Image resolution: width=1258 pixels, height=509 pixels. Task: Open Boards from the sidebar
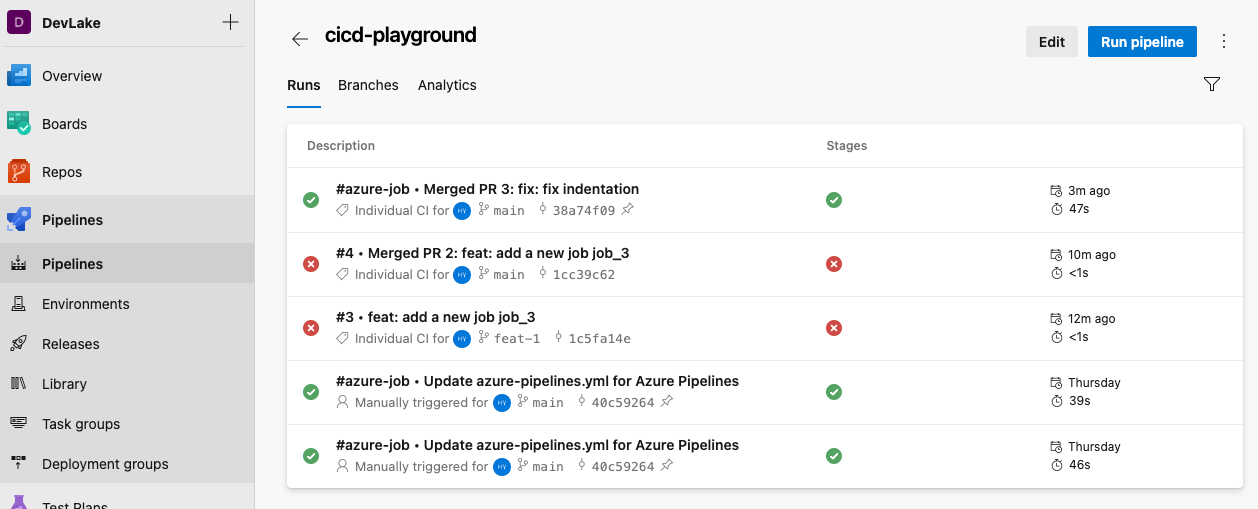coord(64,124)
